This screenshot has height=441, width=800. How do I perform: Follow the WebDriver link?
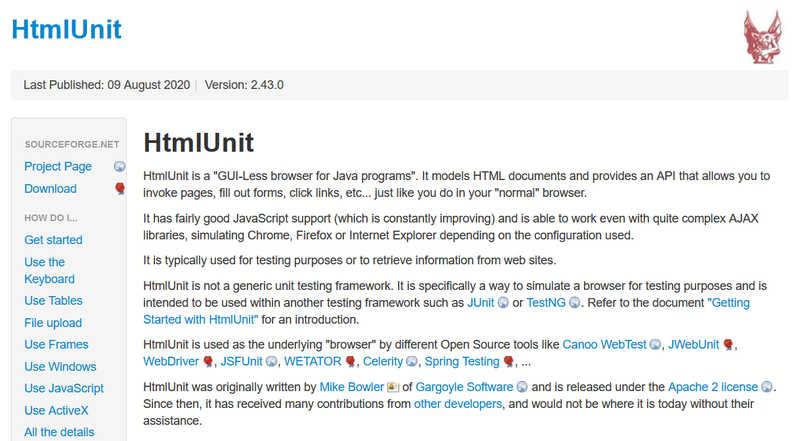171,361
